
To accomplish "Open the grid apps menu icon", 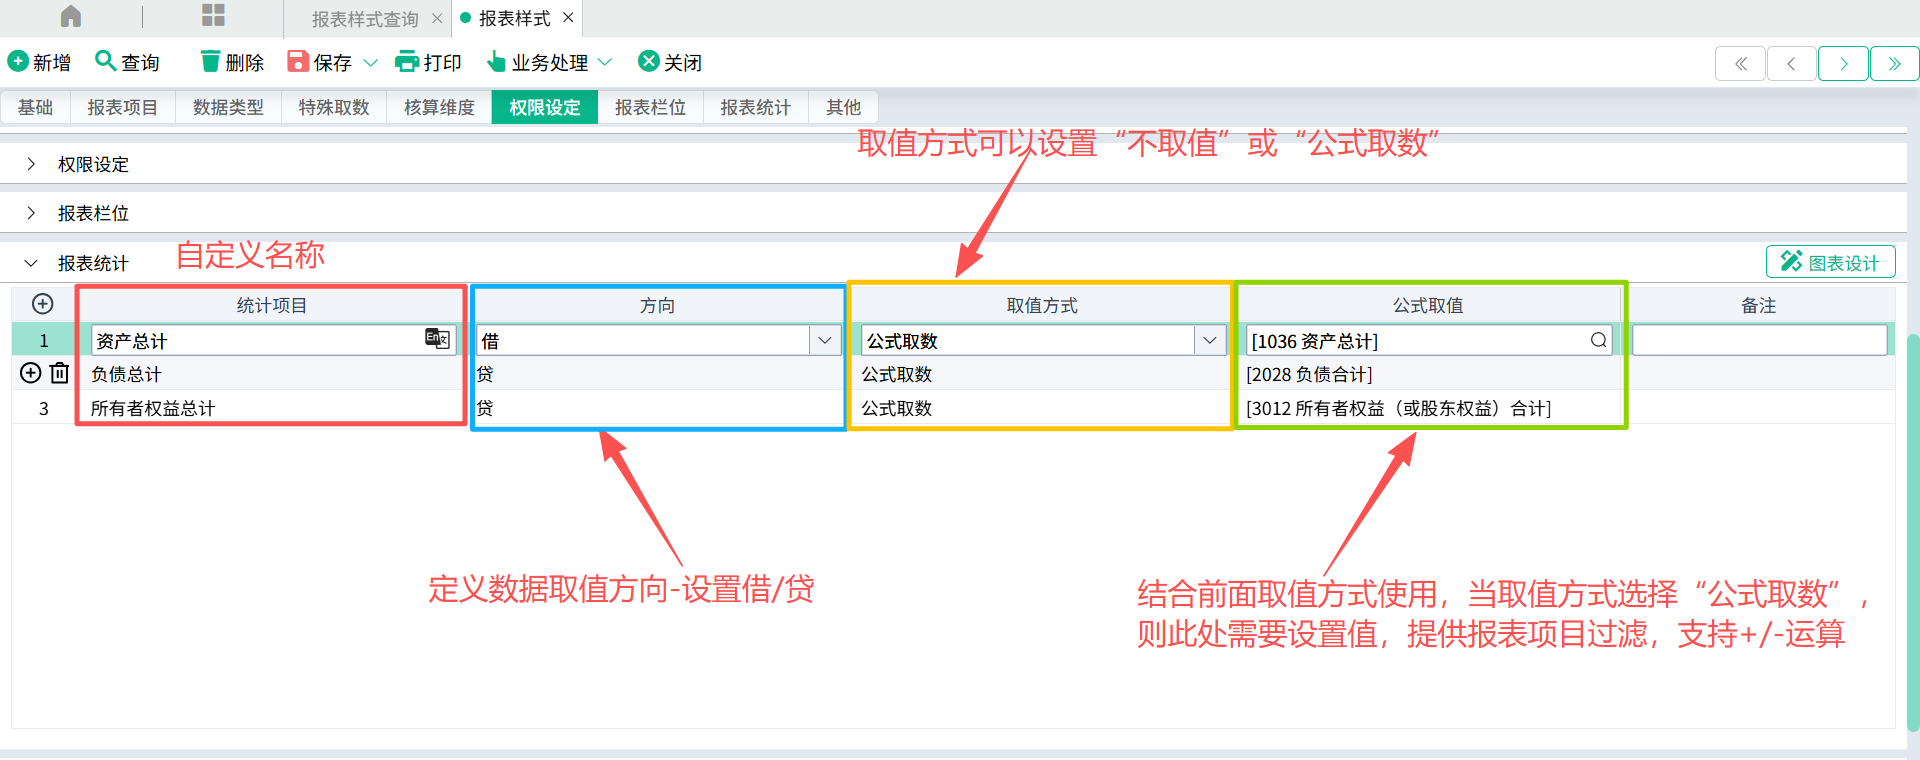I will click(x=213, y=15).
